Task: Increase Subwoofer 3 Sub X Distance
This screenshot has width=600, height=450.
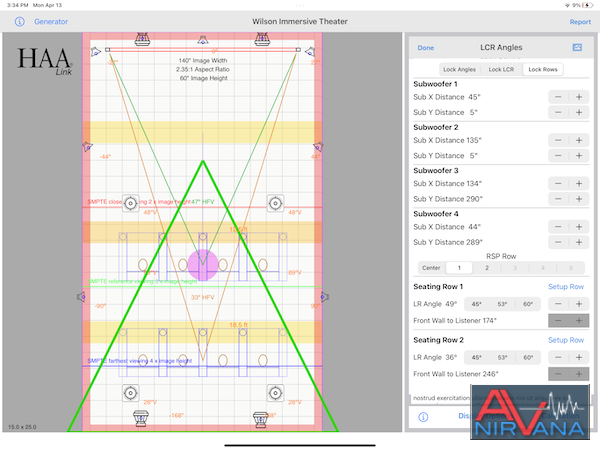Action: click(x=579, y=184)
